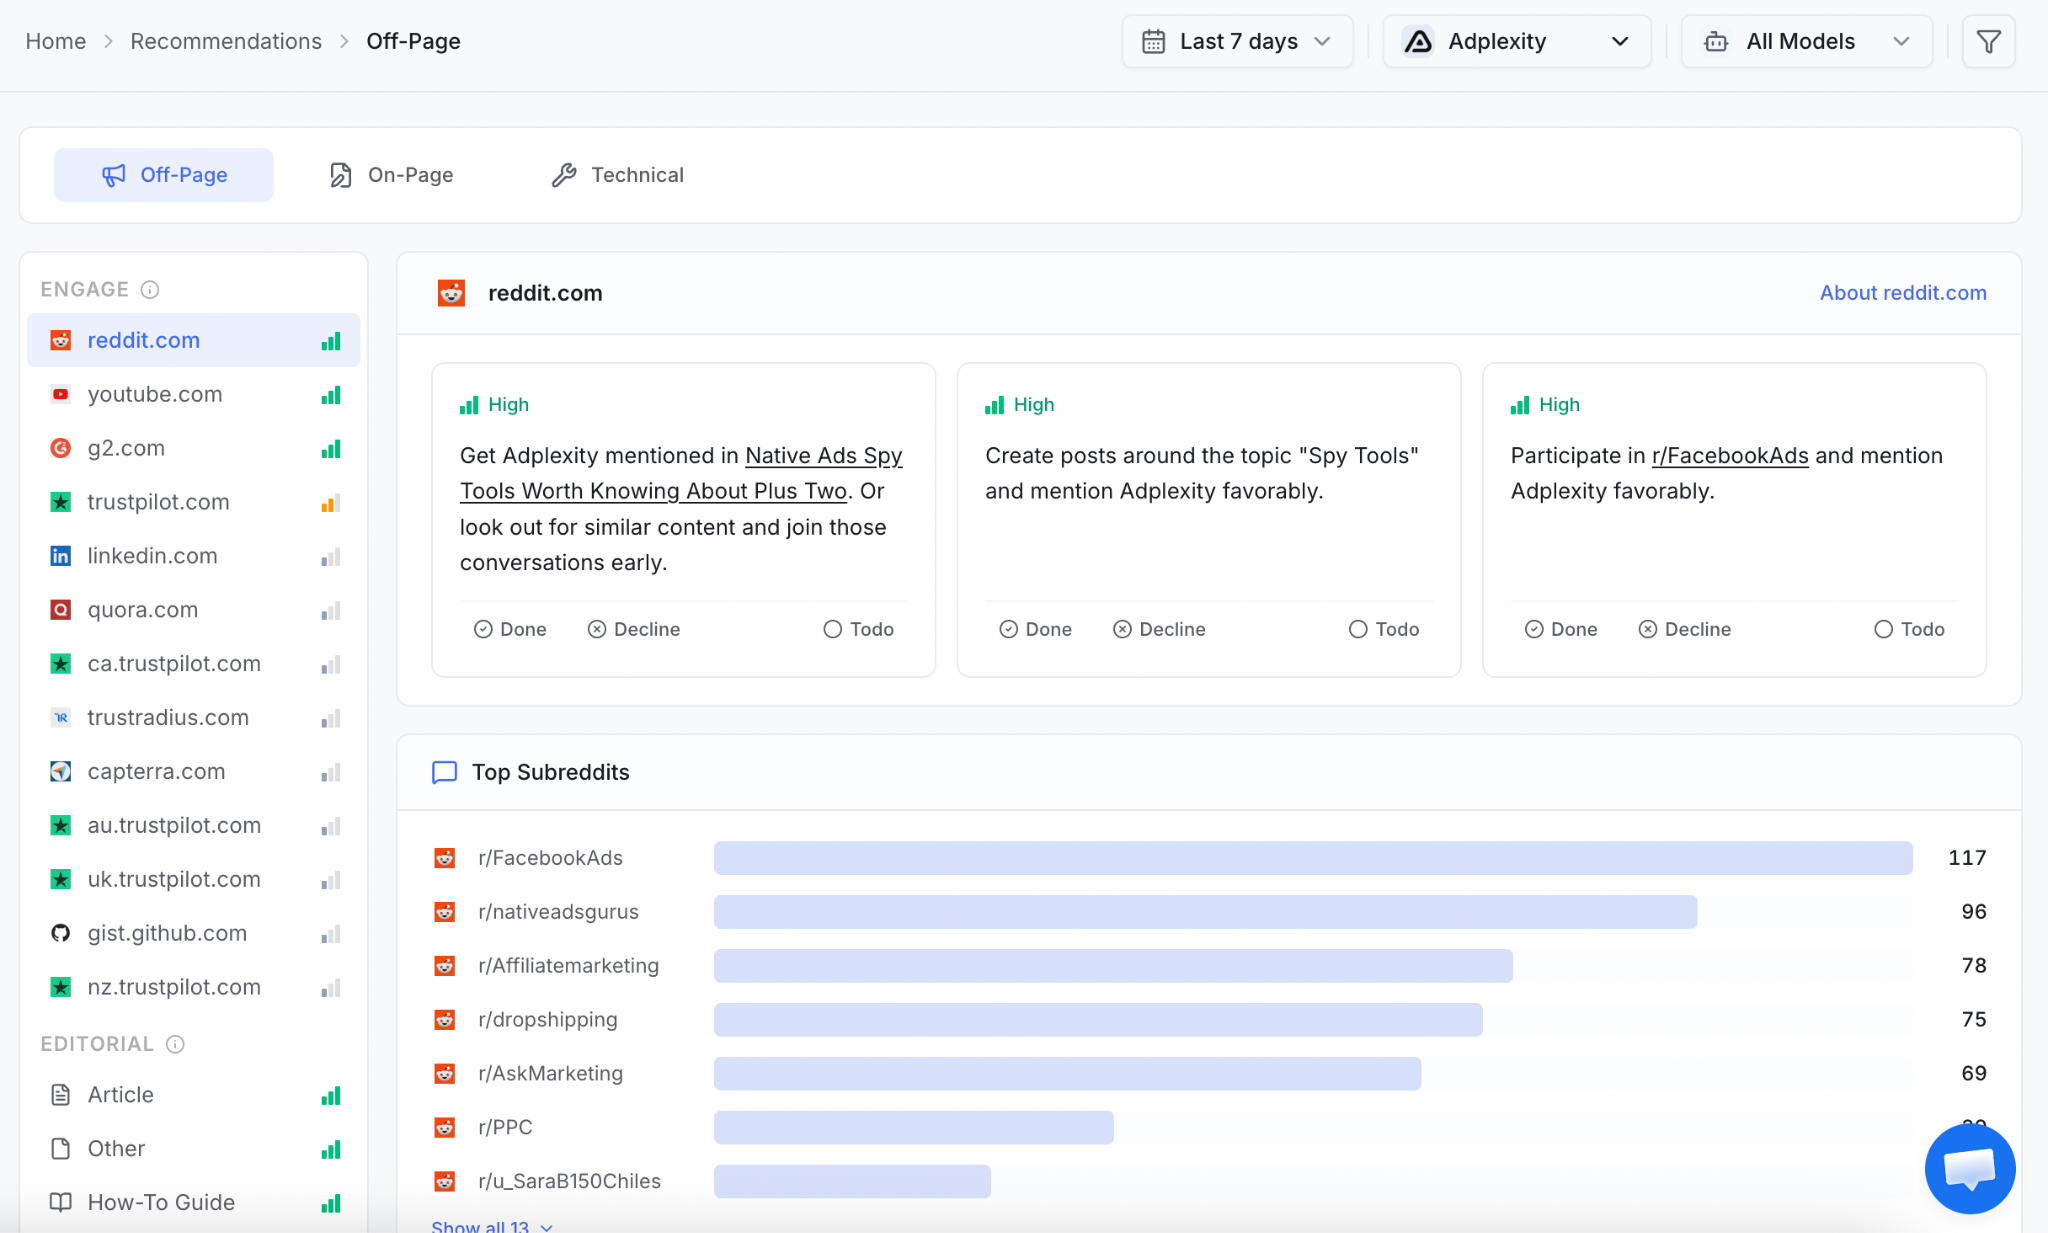Click the trustpilot.com star favicon
Screen dimensions: 2048x1233
[61, 502]
